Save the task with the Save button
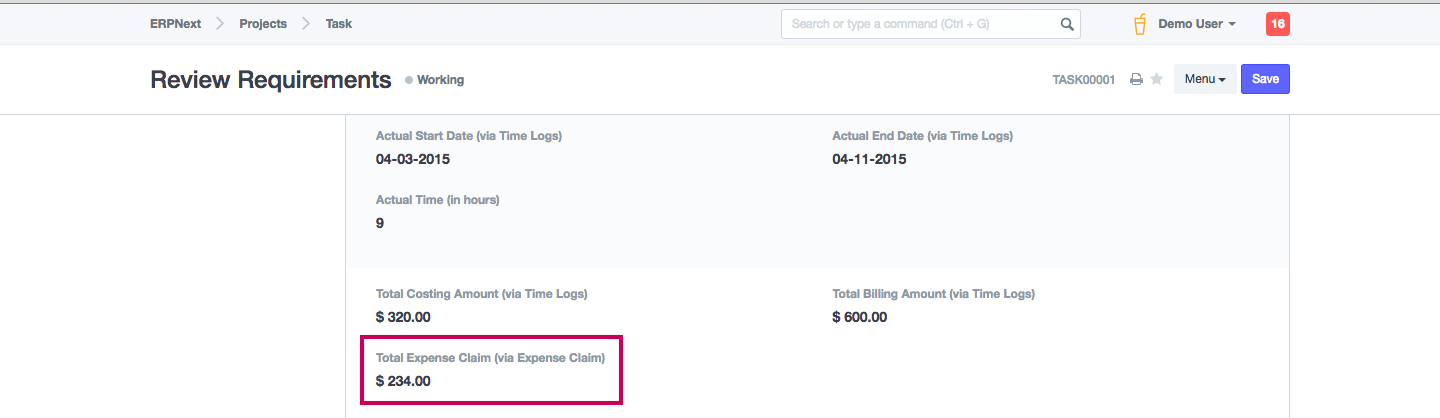The width and height of the screenshot is (1440, 418). (1265, 79)
